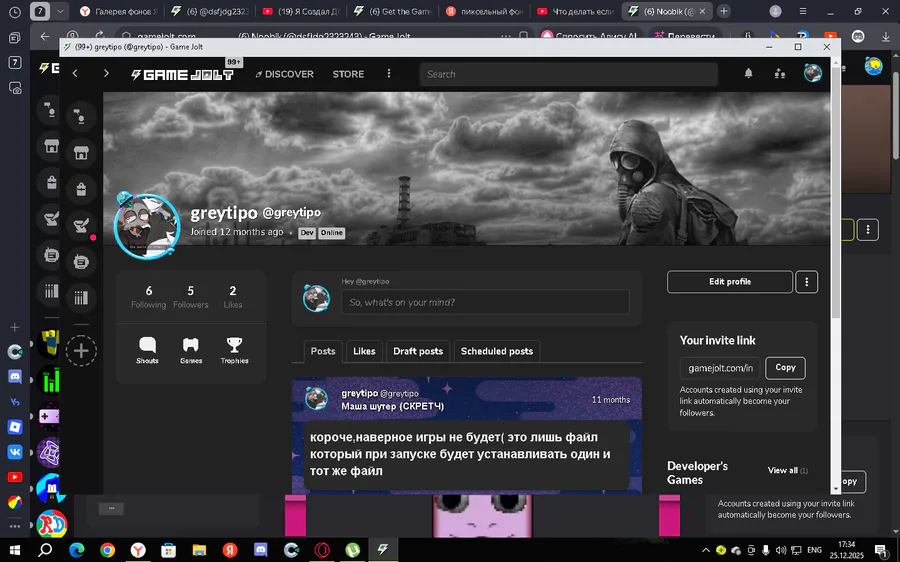The height and width of the screenshot is (562, 900).
Task: Expand the tab group dropdown arrow beside 7
Action: click(x=60, y=11)
